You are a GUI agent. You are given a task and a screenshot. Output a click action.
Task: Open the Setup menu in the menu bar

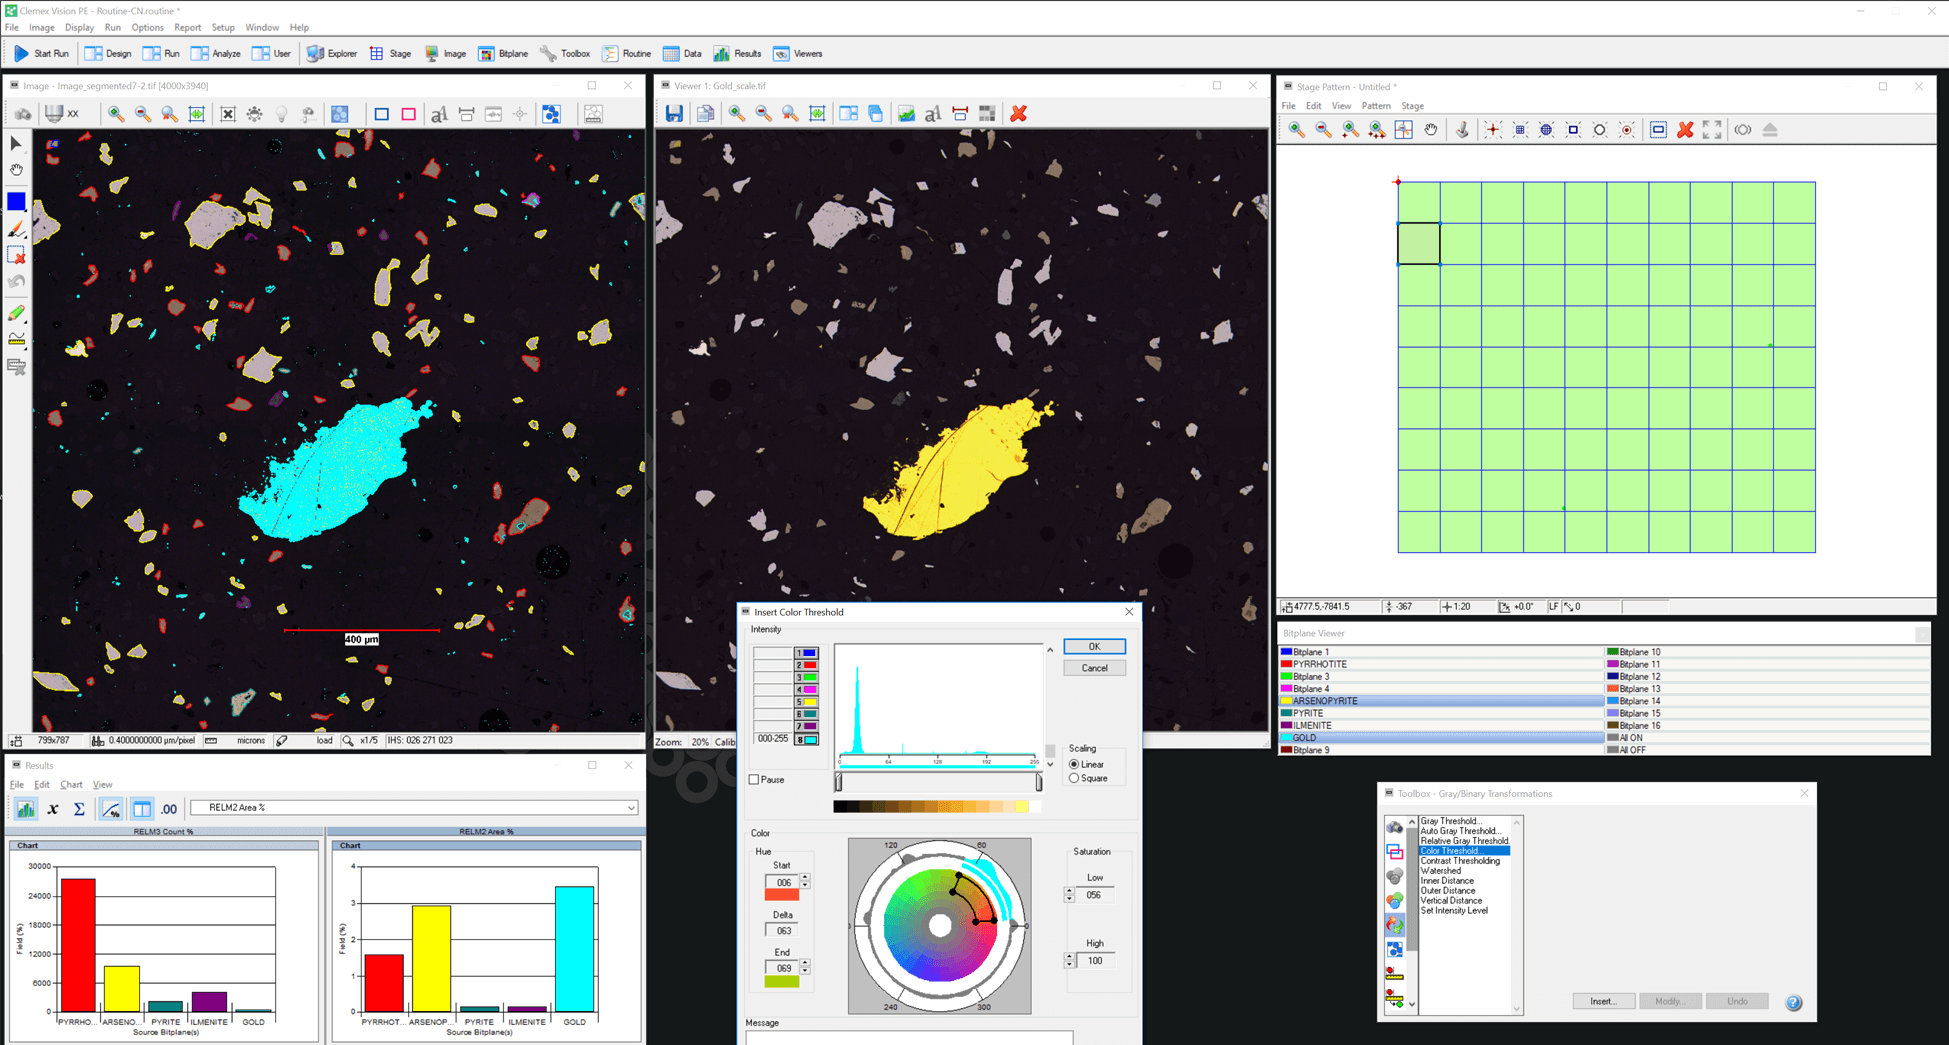click(x=223, y=27)
